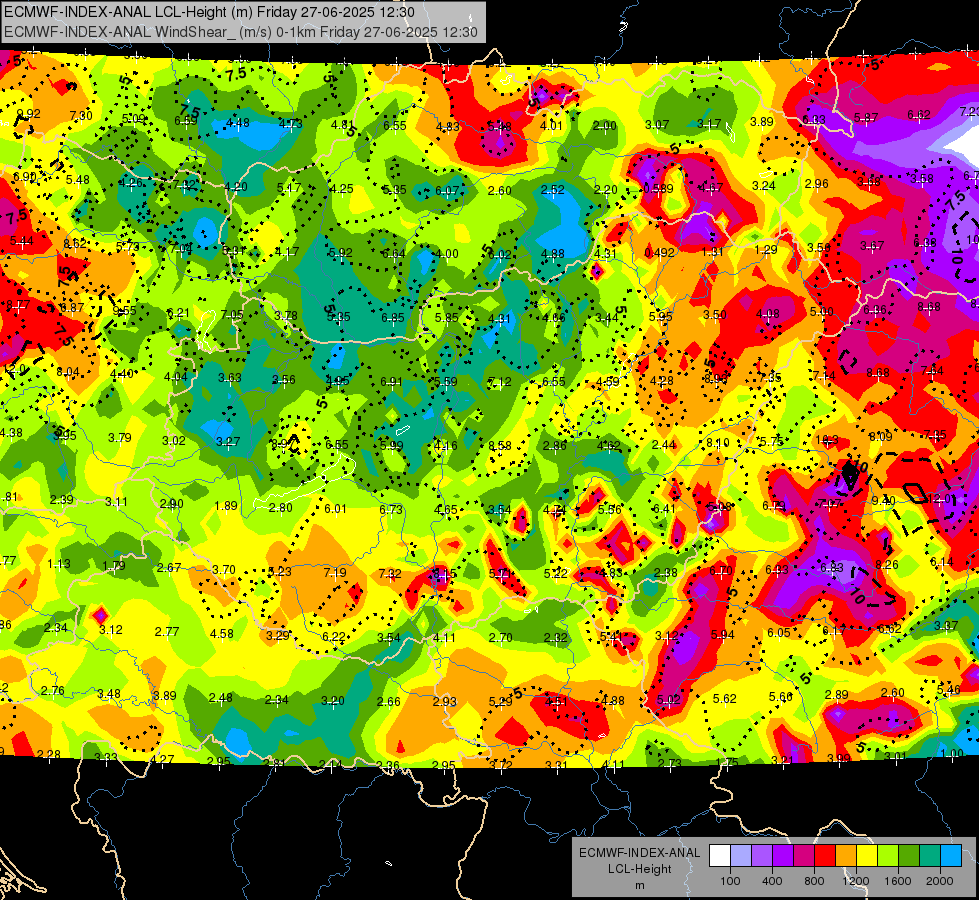Click the wind shear value '10.3'
Viewport: 979px width, 900px height.
click(x=827, y=440)
